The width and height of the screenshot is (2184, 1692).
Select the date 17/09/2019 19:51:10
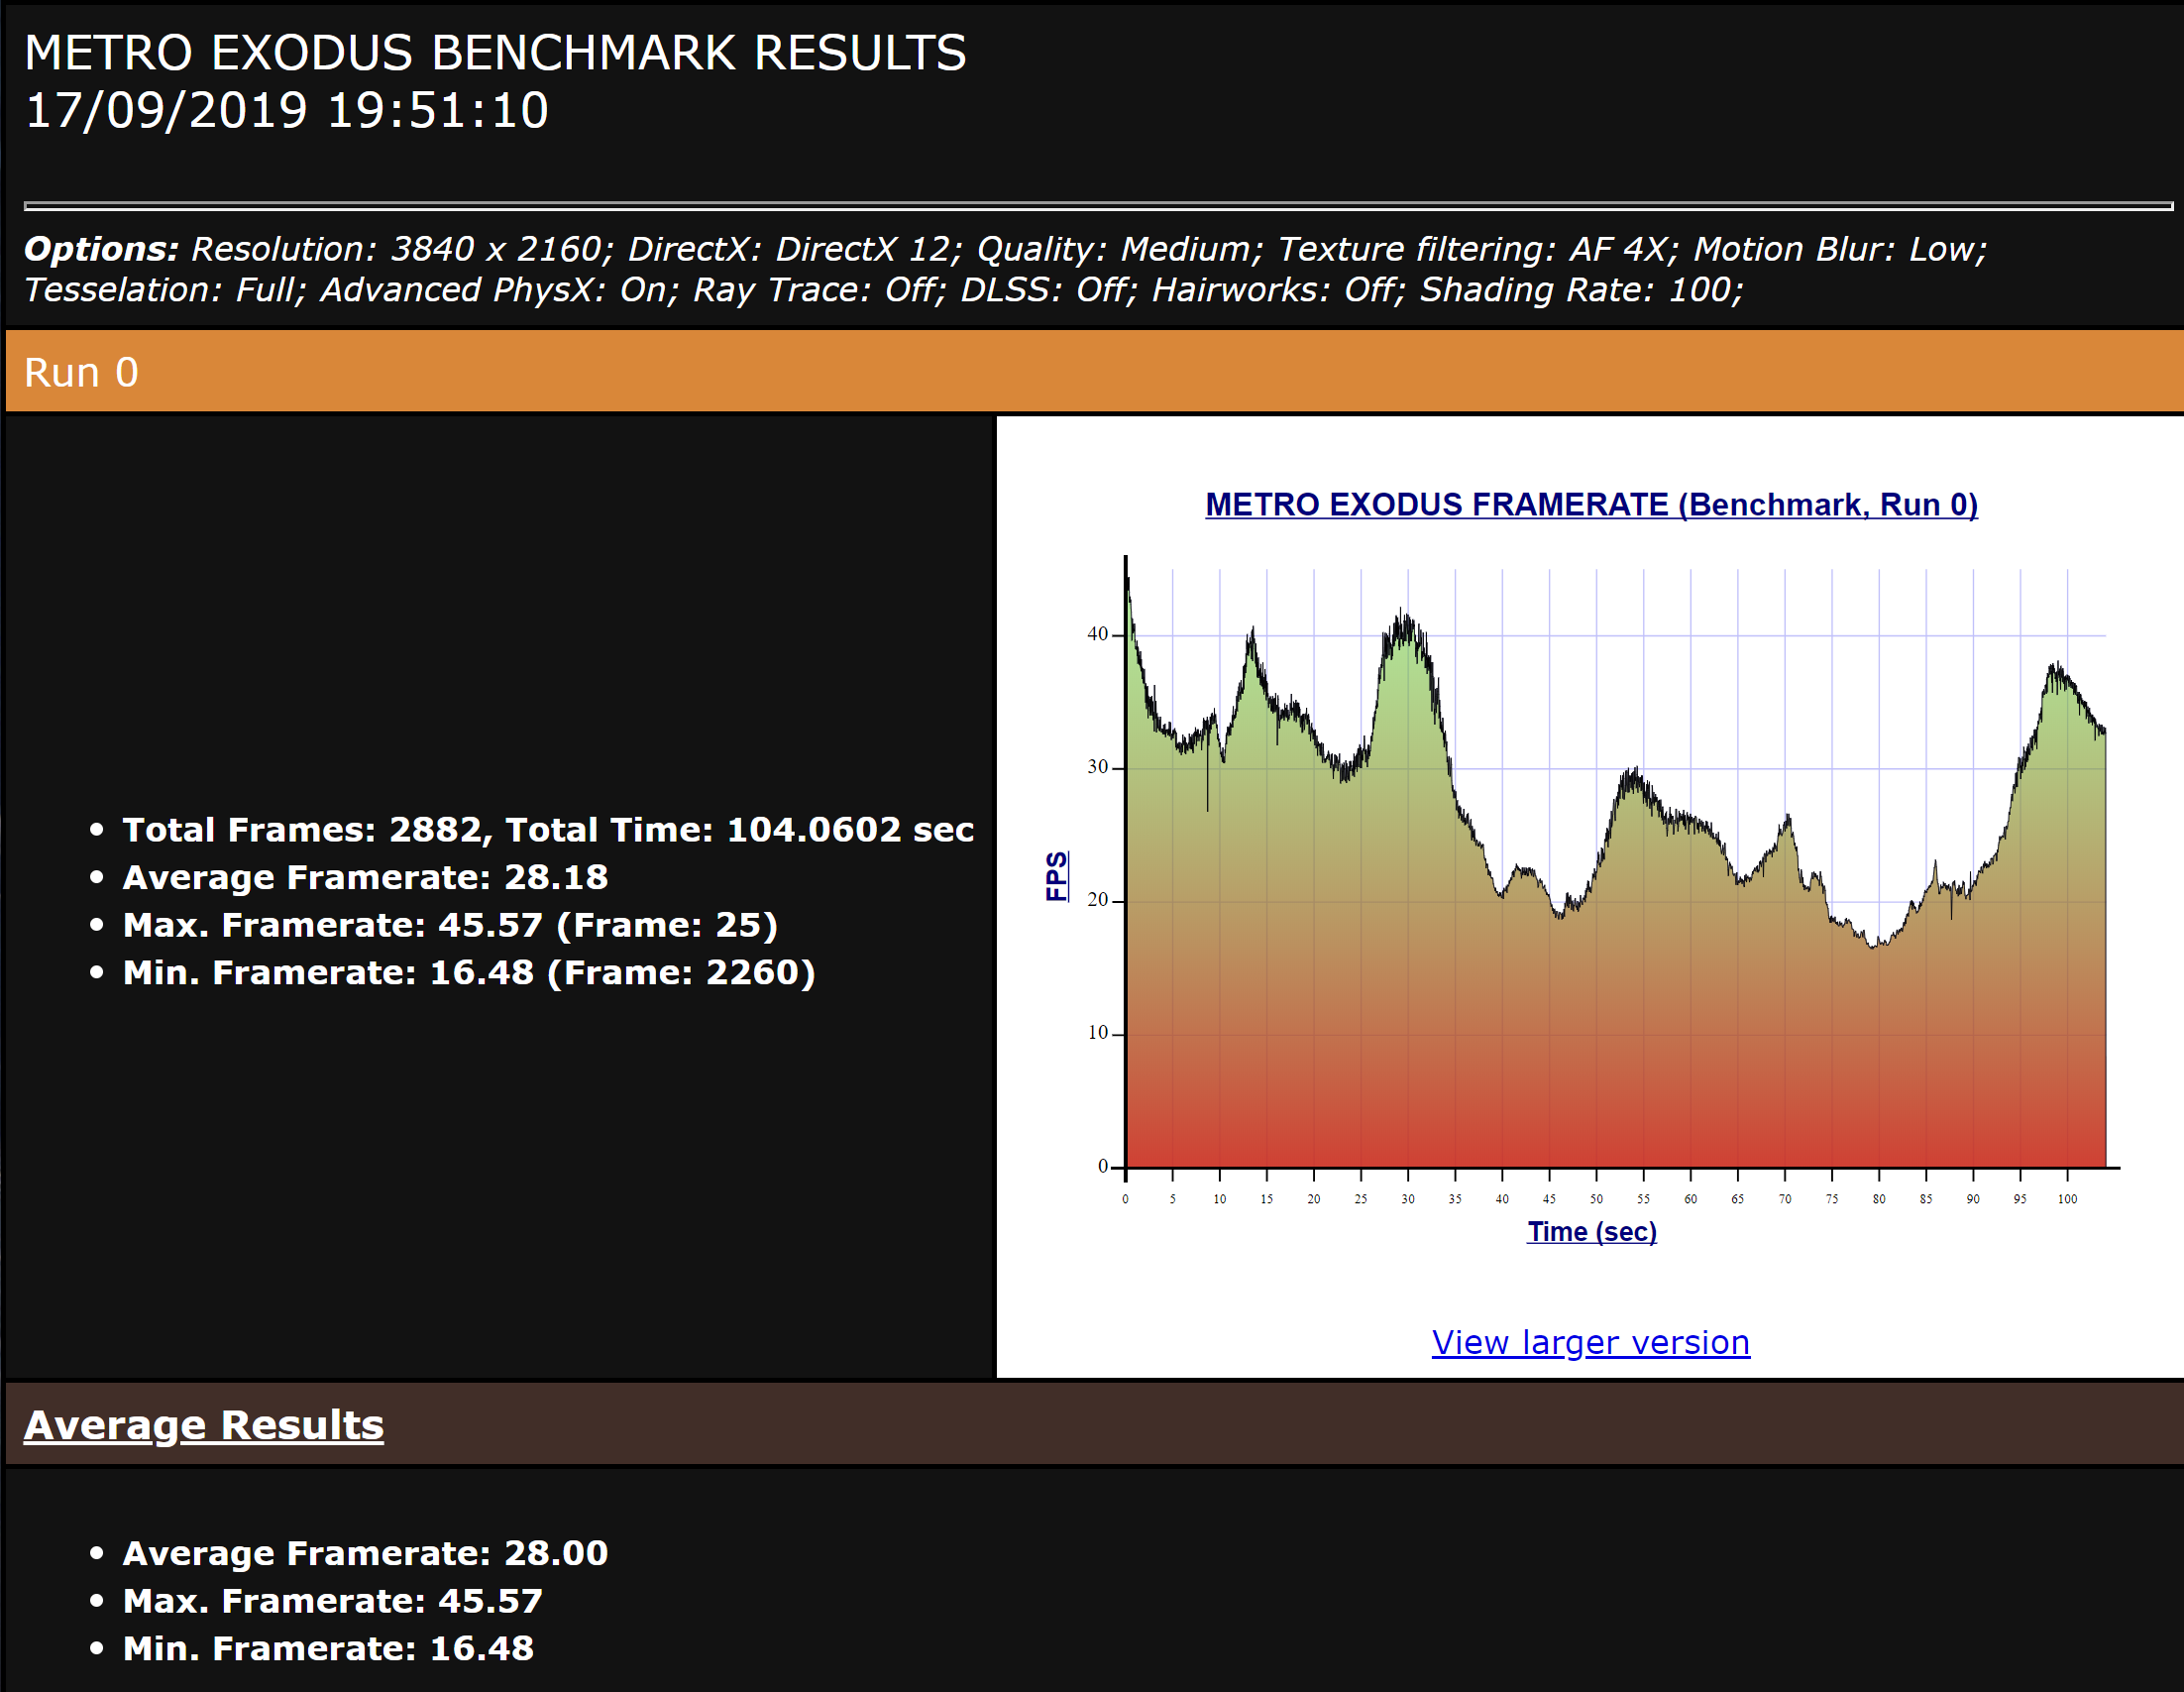pos(286,110)
